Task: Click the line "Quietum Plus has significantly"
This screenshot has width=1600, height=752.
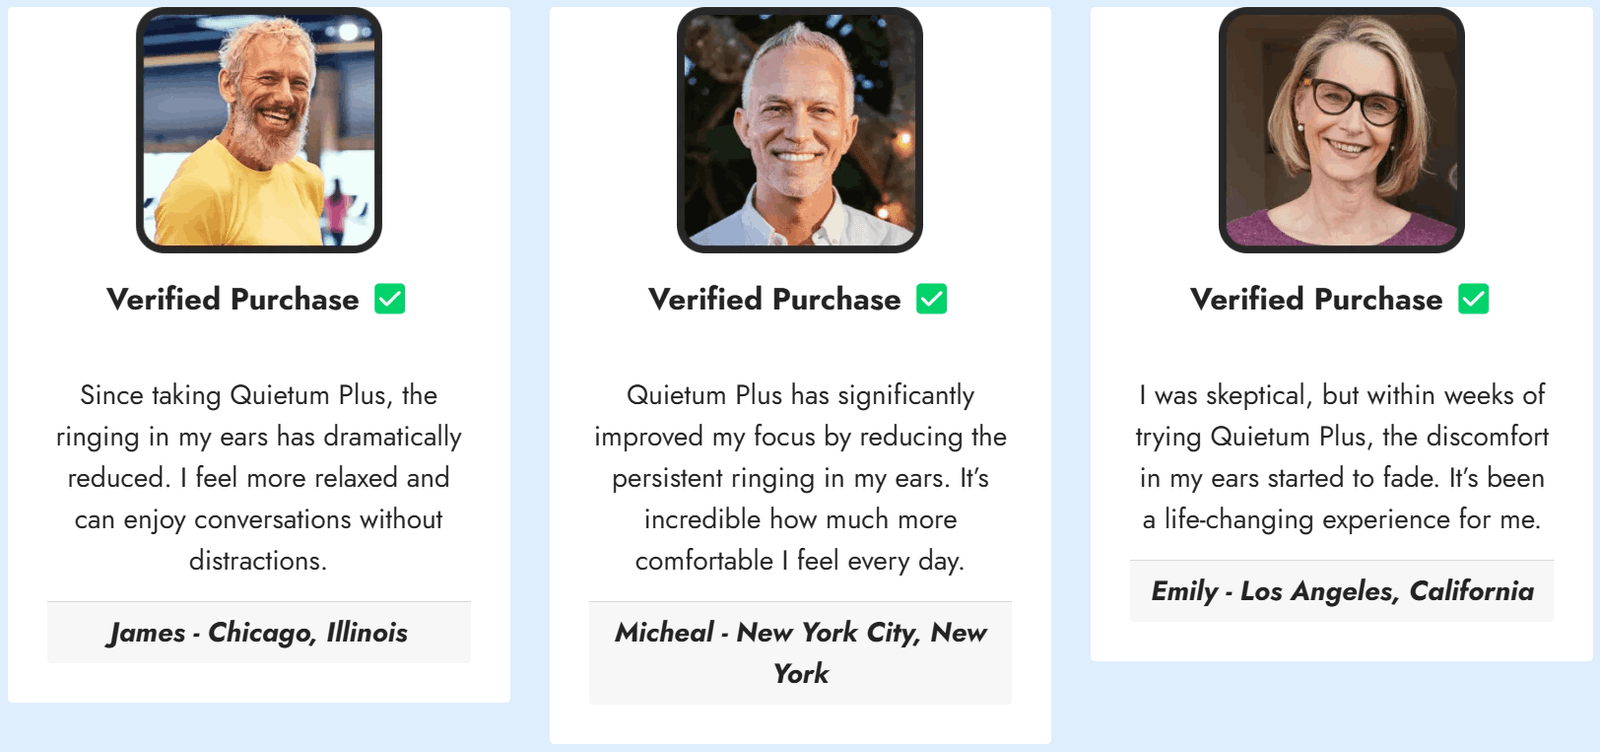Action: (x=800, y=395)
